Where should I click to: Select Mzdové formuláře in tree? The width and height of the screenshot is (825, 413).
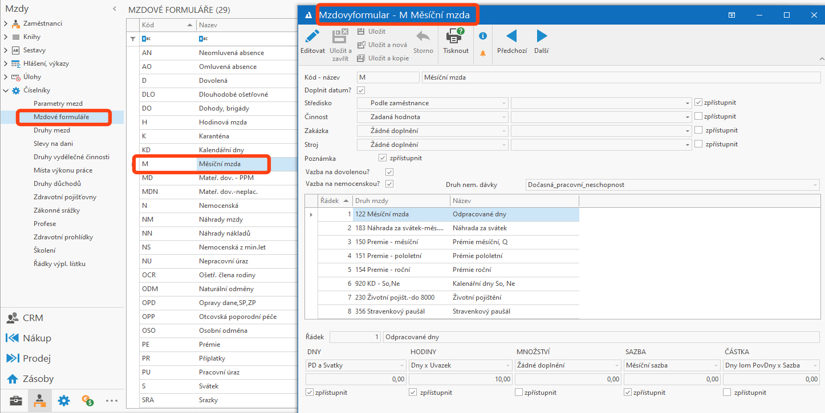click(x=61, y=117)
